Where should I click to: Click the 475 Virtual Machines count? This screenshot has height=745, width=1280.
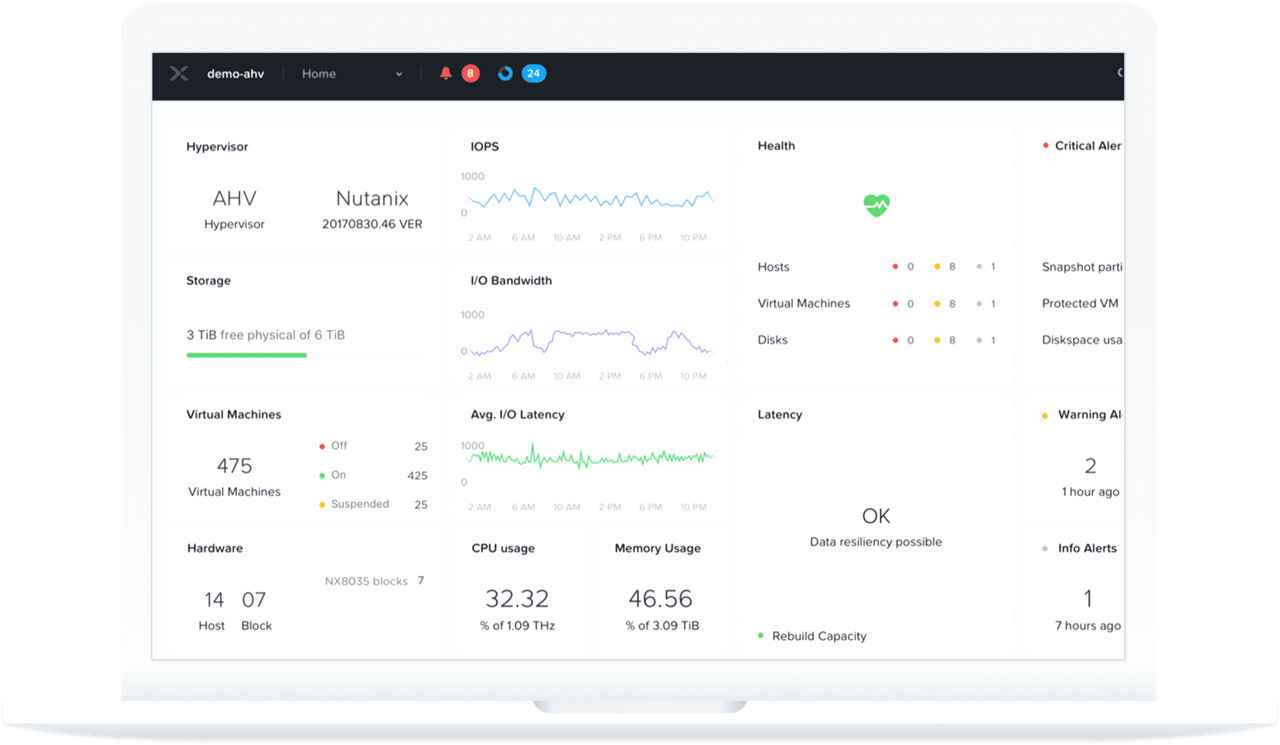point(234,466)
